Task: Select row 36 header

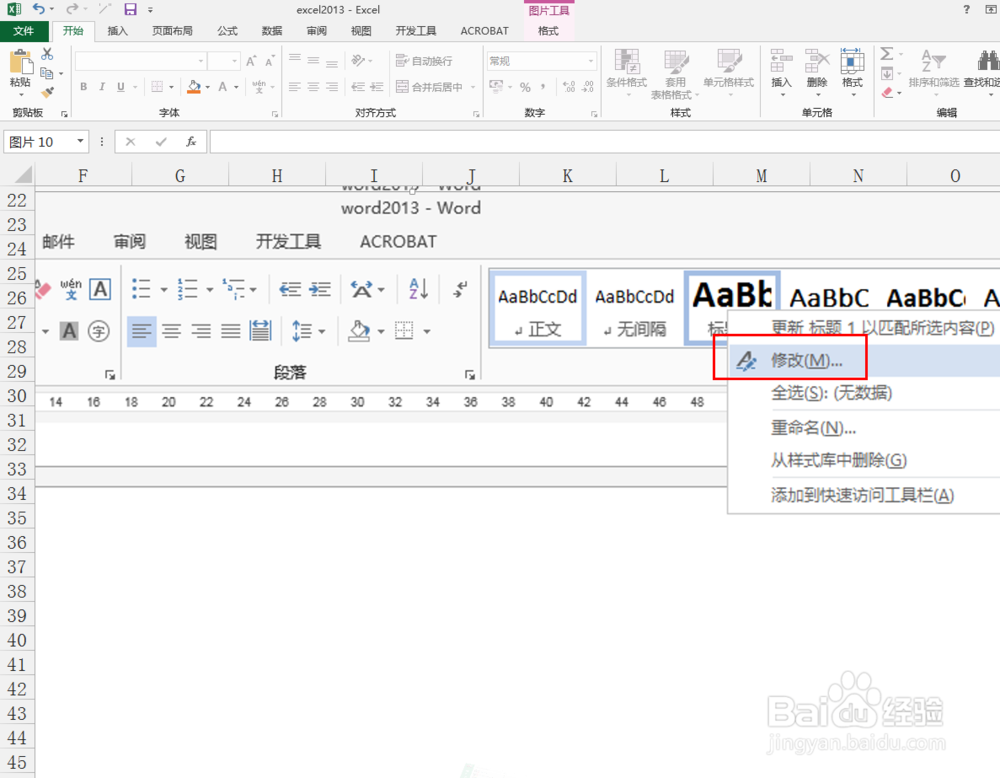Action: click(x=17, y=542)
